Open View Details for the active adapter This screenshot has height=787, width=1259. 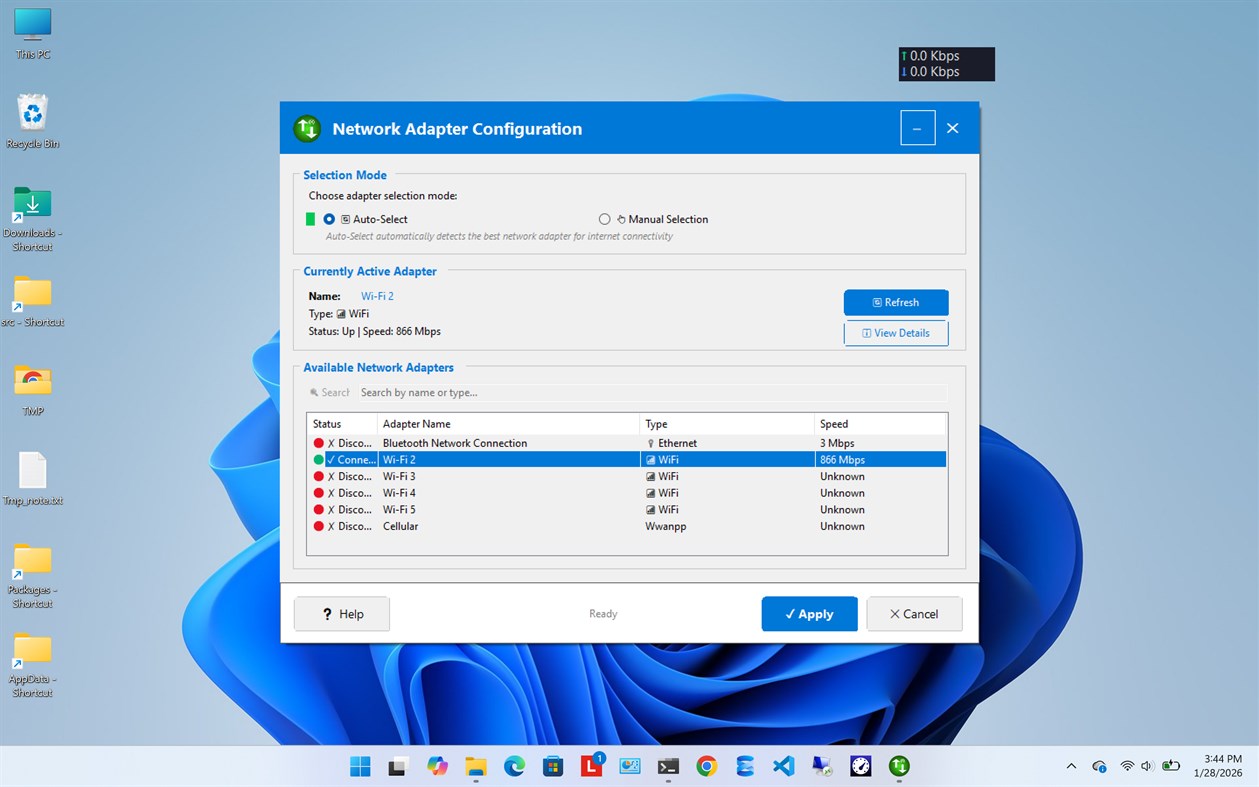pyautogui.click(x=895, y=333)
